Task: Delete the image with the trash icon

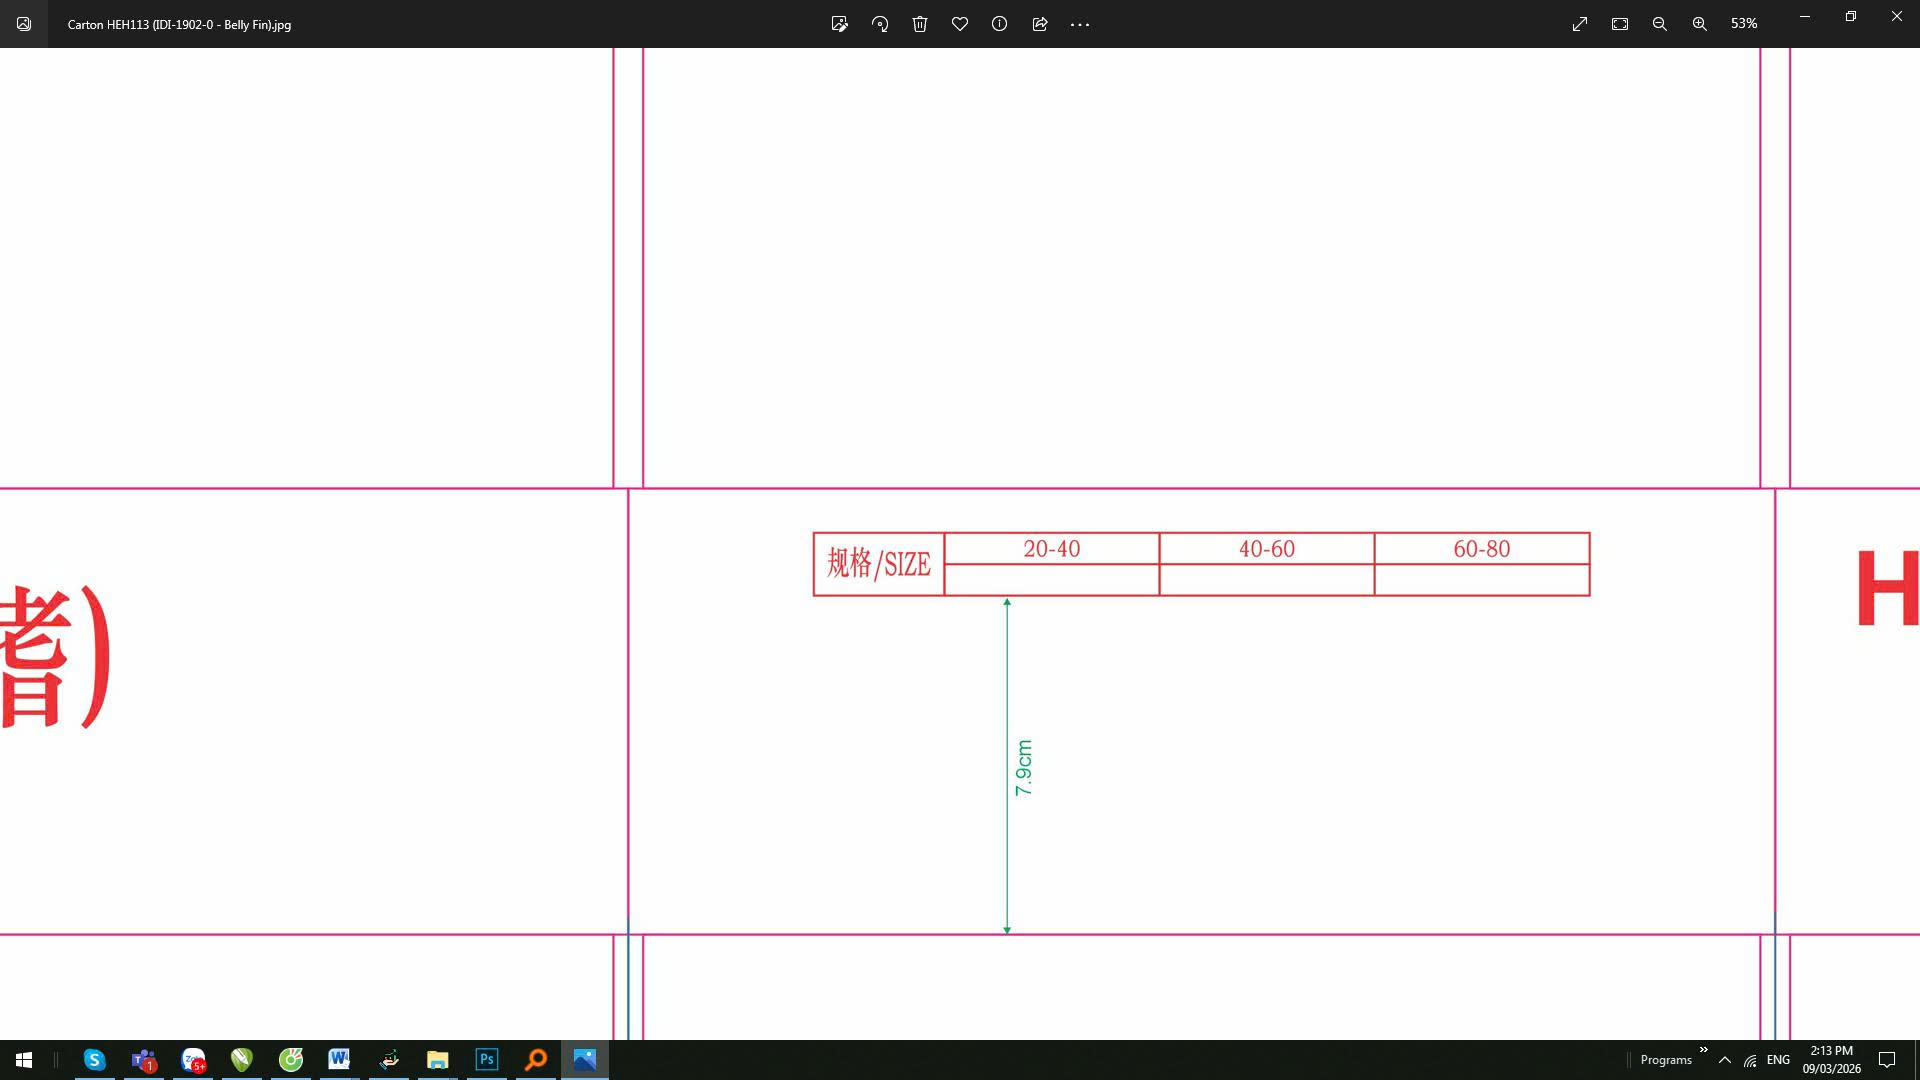Action: 920,24
